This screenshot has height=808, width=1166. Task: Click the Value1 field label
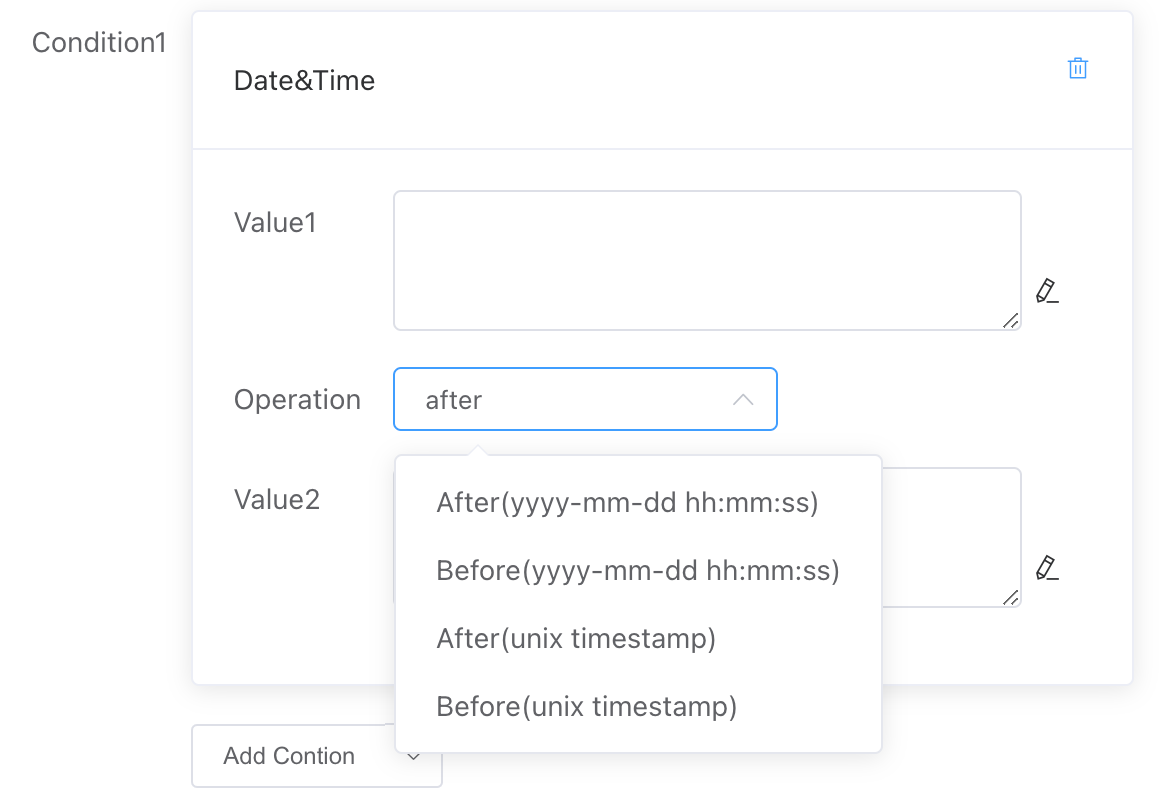(x=275, y=222)
